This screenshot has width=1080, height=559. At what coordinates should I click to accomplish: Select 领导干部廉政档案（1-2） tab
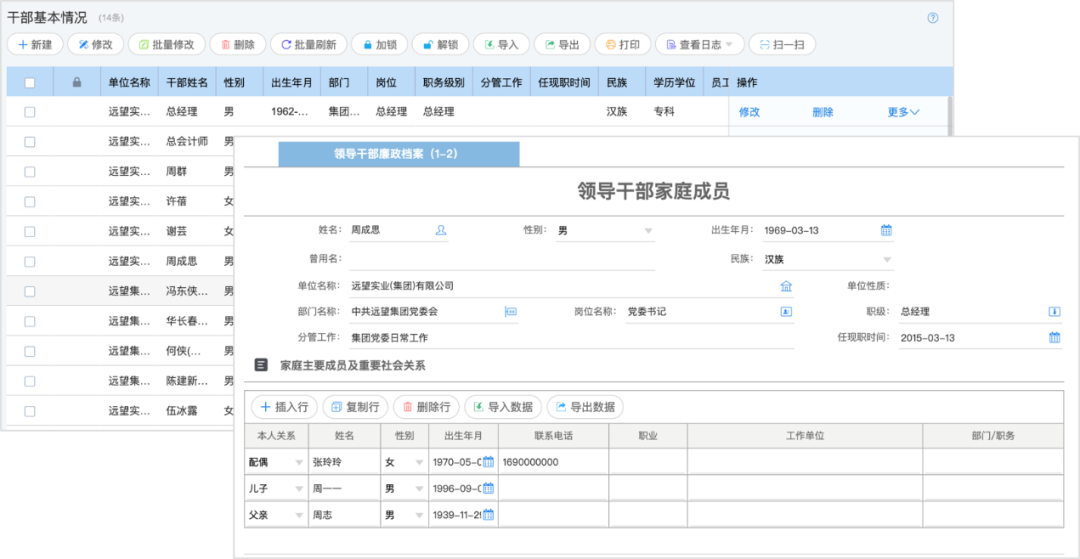pyautogui.click(x=399, y=154)
